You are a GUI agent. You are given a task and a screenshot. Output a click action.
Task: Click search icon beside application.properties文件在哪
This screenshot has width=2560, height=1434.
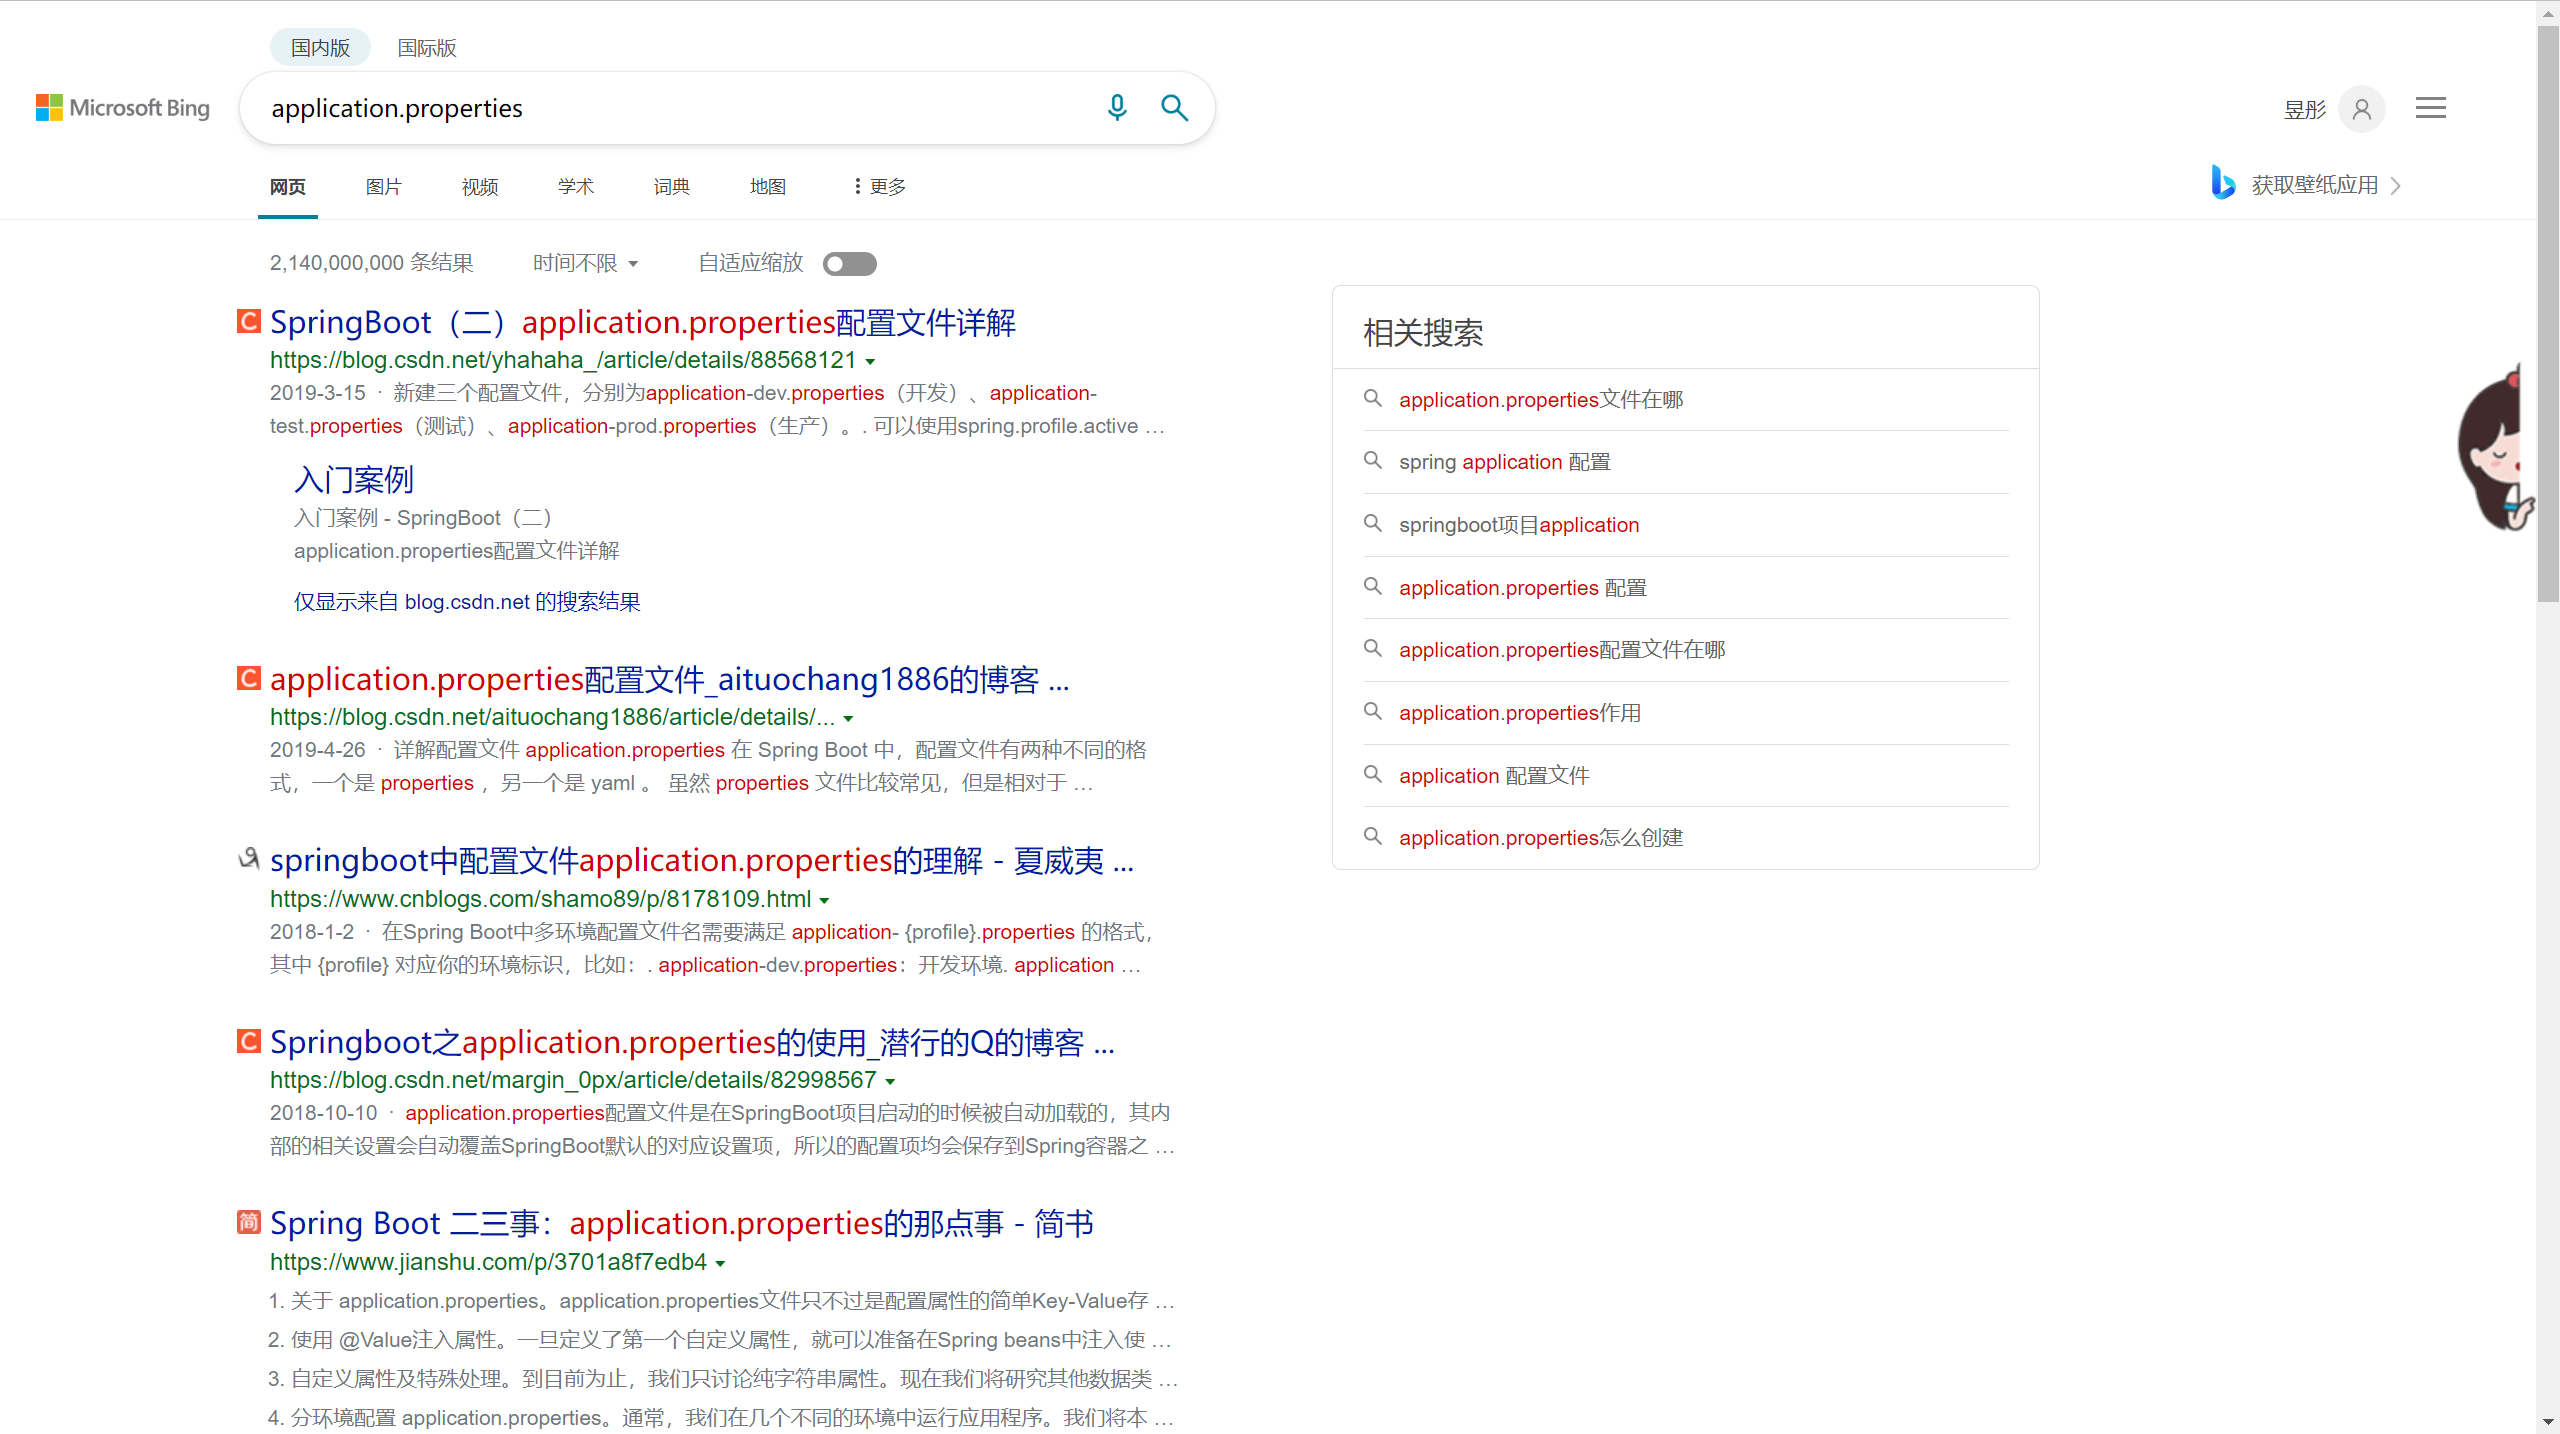click(1373, 398)
